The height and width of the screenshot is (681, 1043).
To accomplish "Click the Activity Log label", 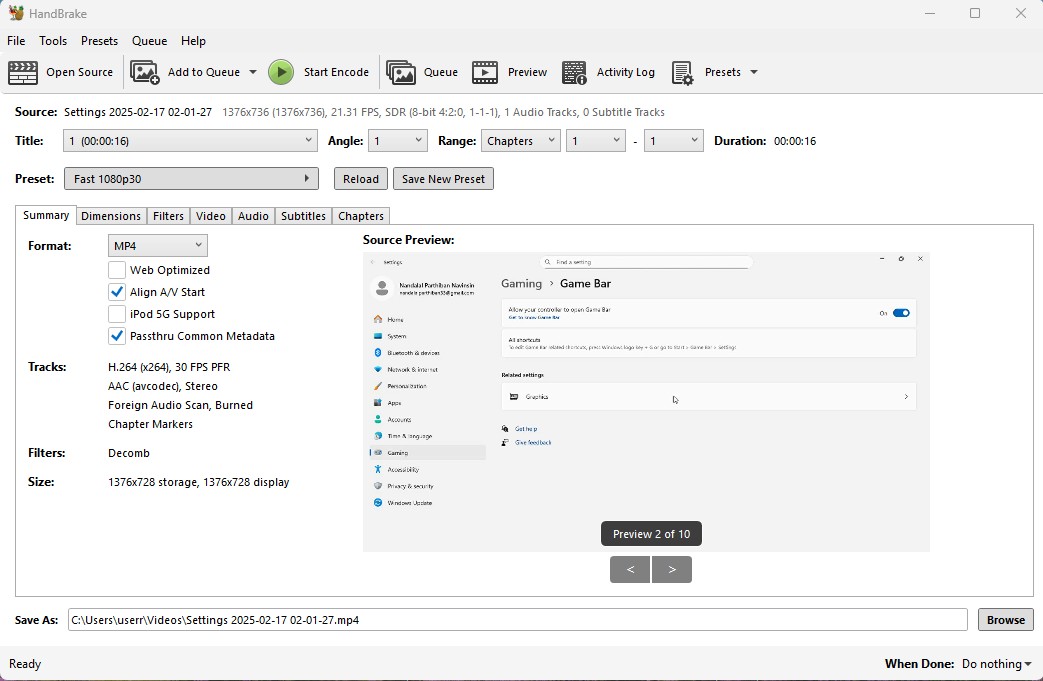I will point(625,72).
